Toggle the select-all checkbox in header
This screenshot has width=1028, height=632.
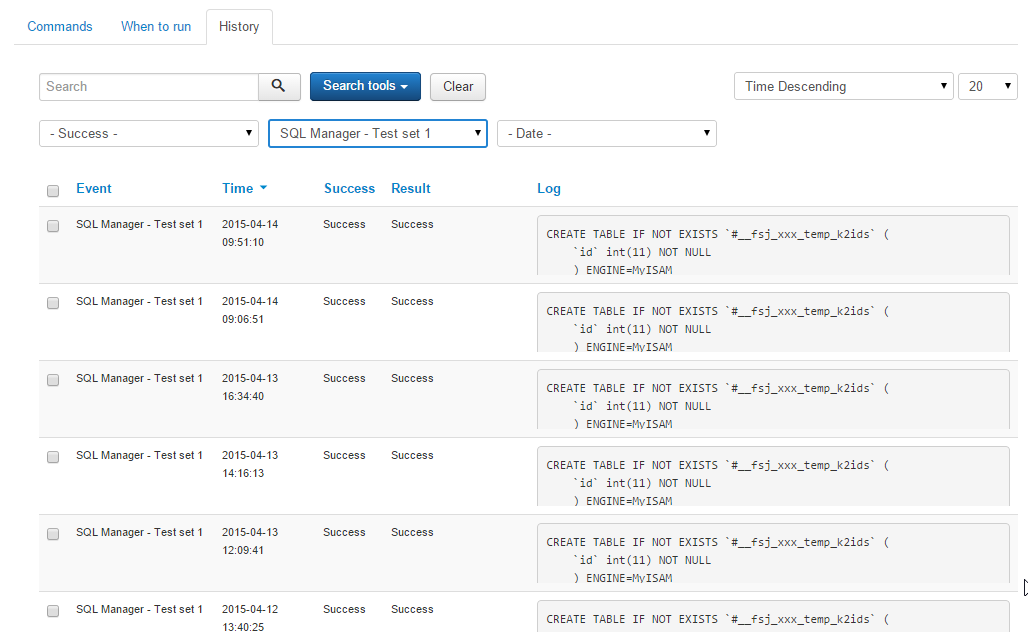coord(53,190)
